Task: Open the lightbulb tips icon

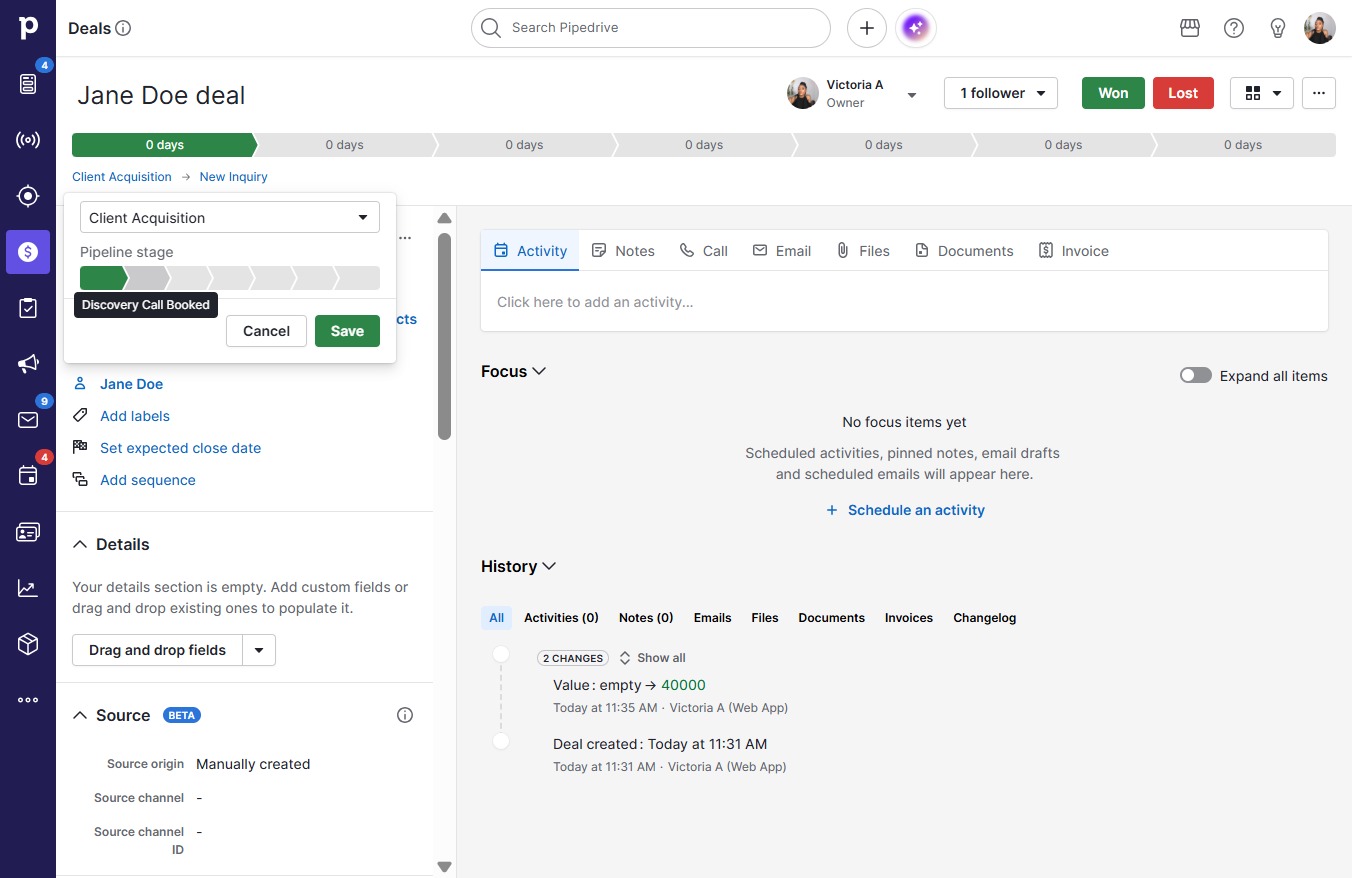Action: [1278, 28]
